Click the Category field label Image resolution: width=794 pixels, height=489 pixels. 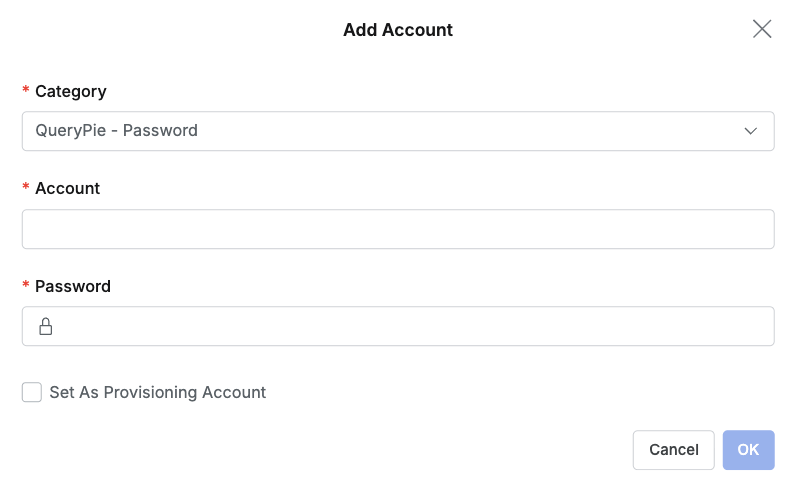pos(71,91)
